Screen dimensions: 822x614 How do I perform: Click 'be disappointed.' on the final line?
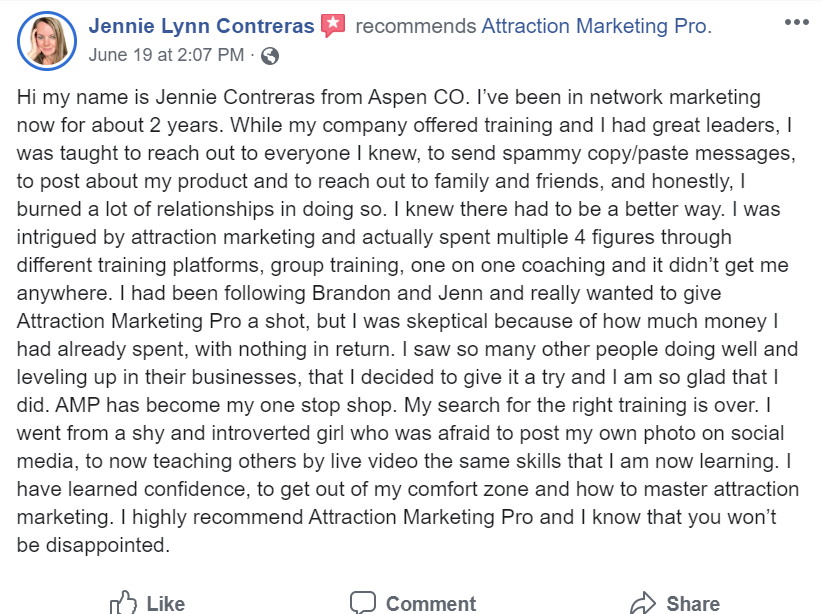93,545
